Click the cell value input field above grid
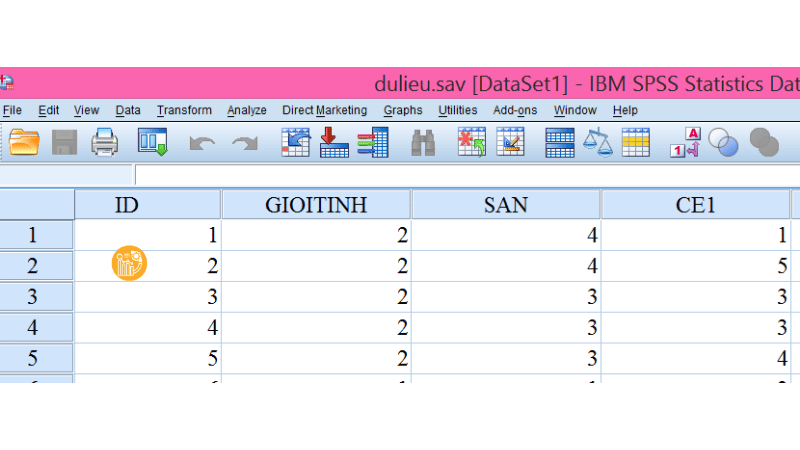This screenshot has height=450, width=800. coord(460,175)
